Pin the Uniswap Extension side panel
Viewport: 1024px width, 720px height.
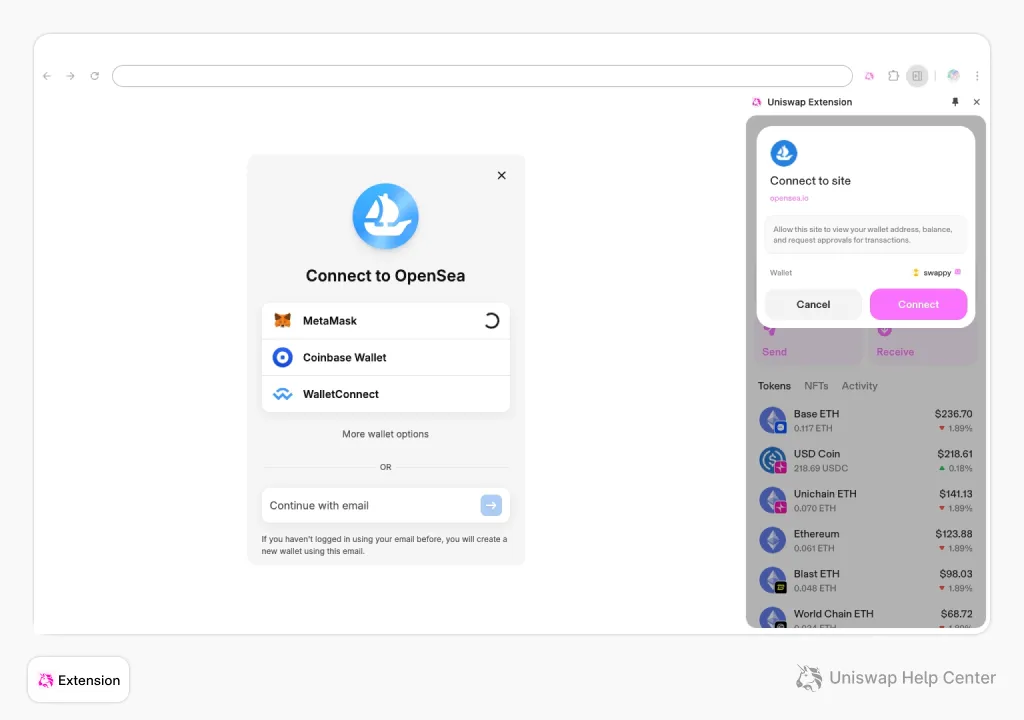(955, 102)
